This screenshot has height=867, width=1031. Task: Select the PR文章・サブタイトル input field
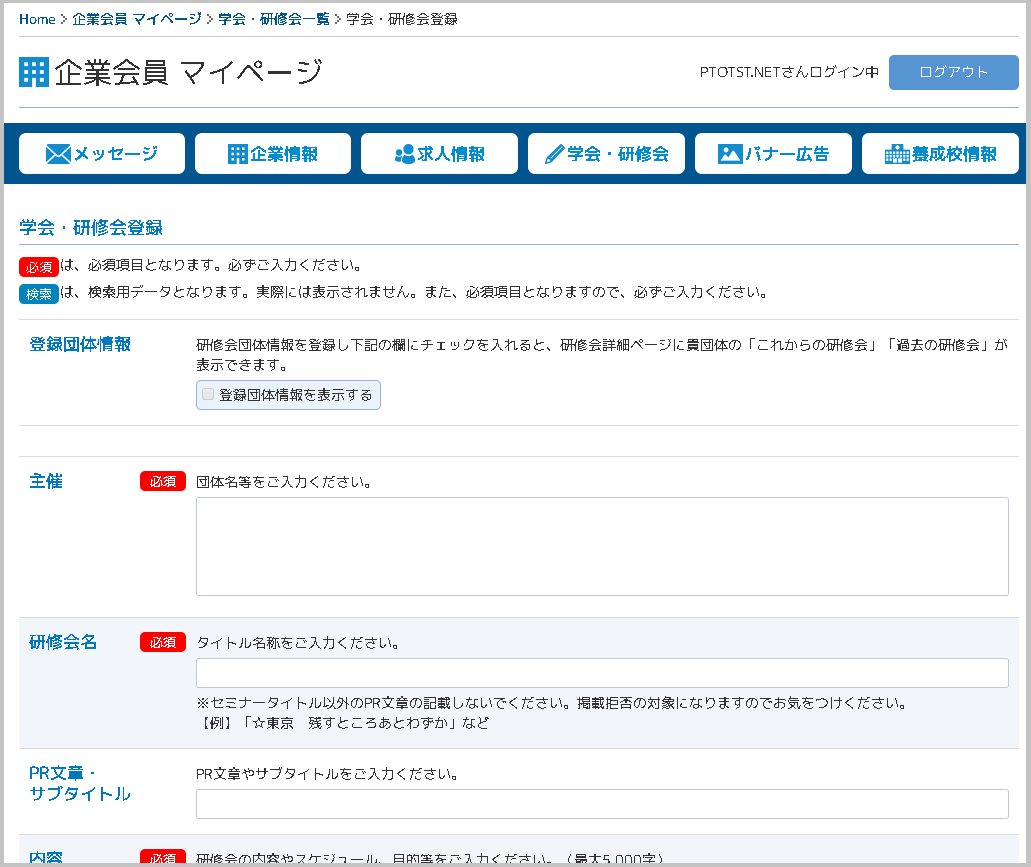tap(602, 804)
